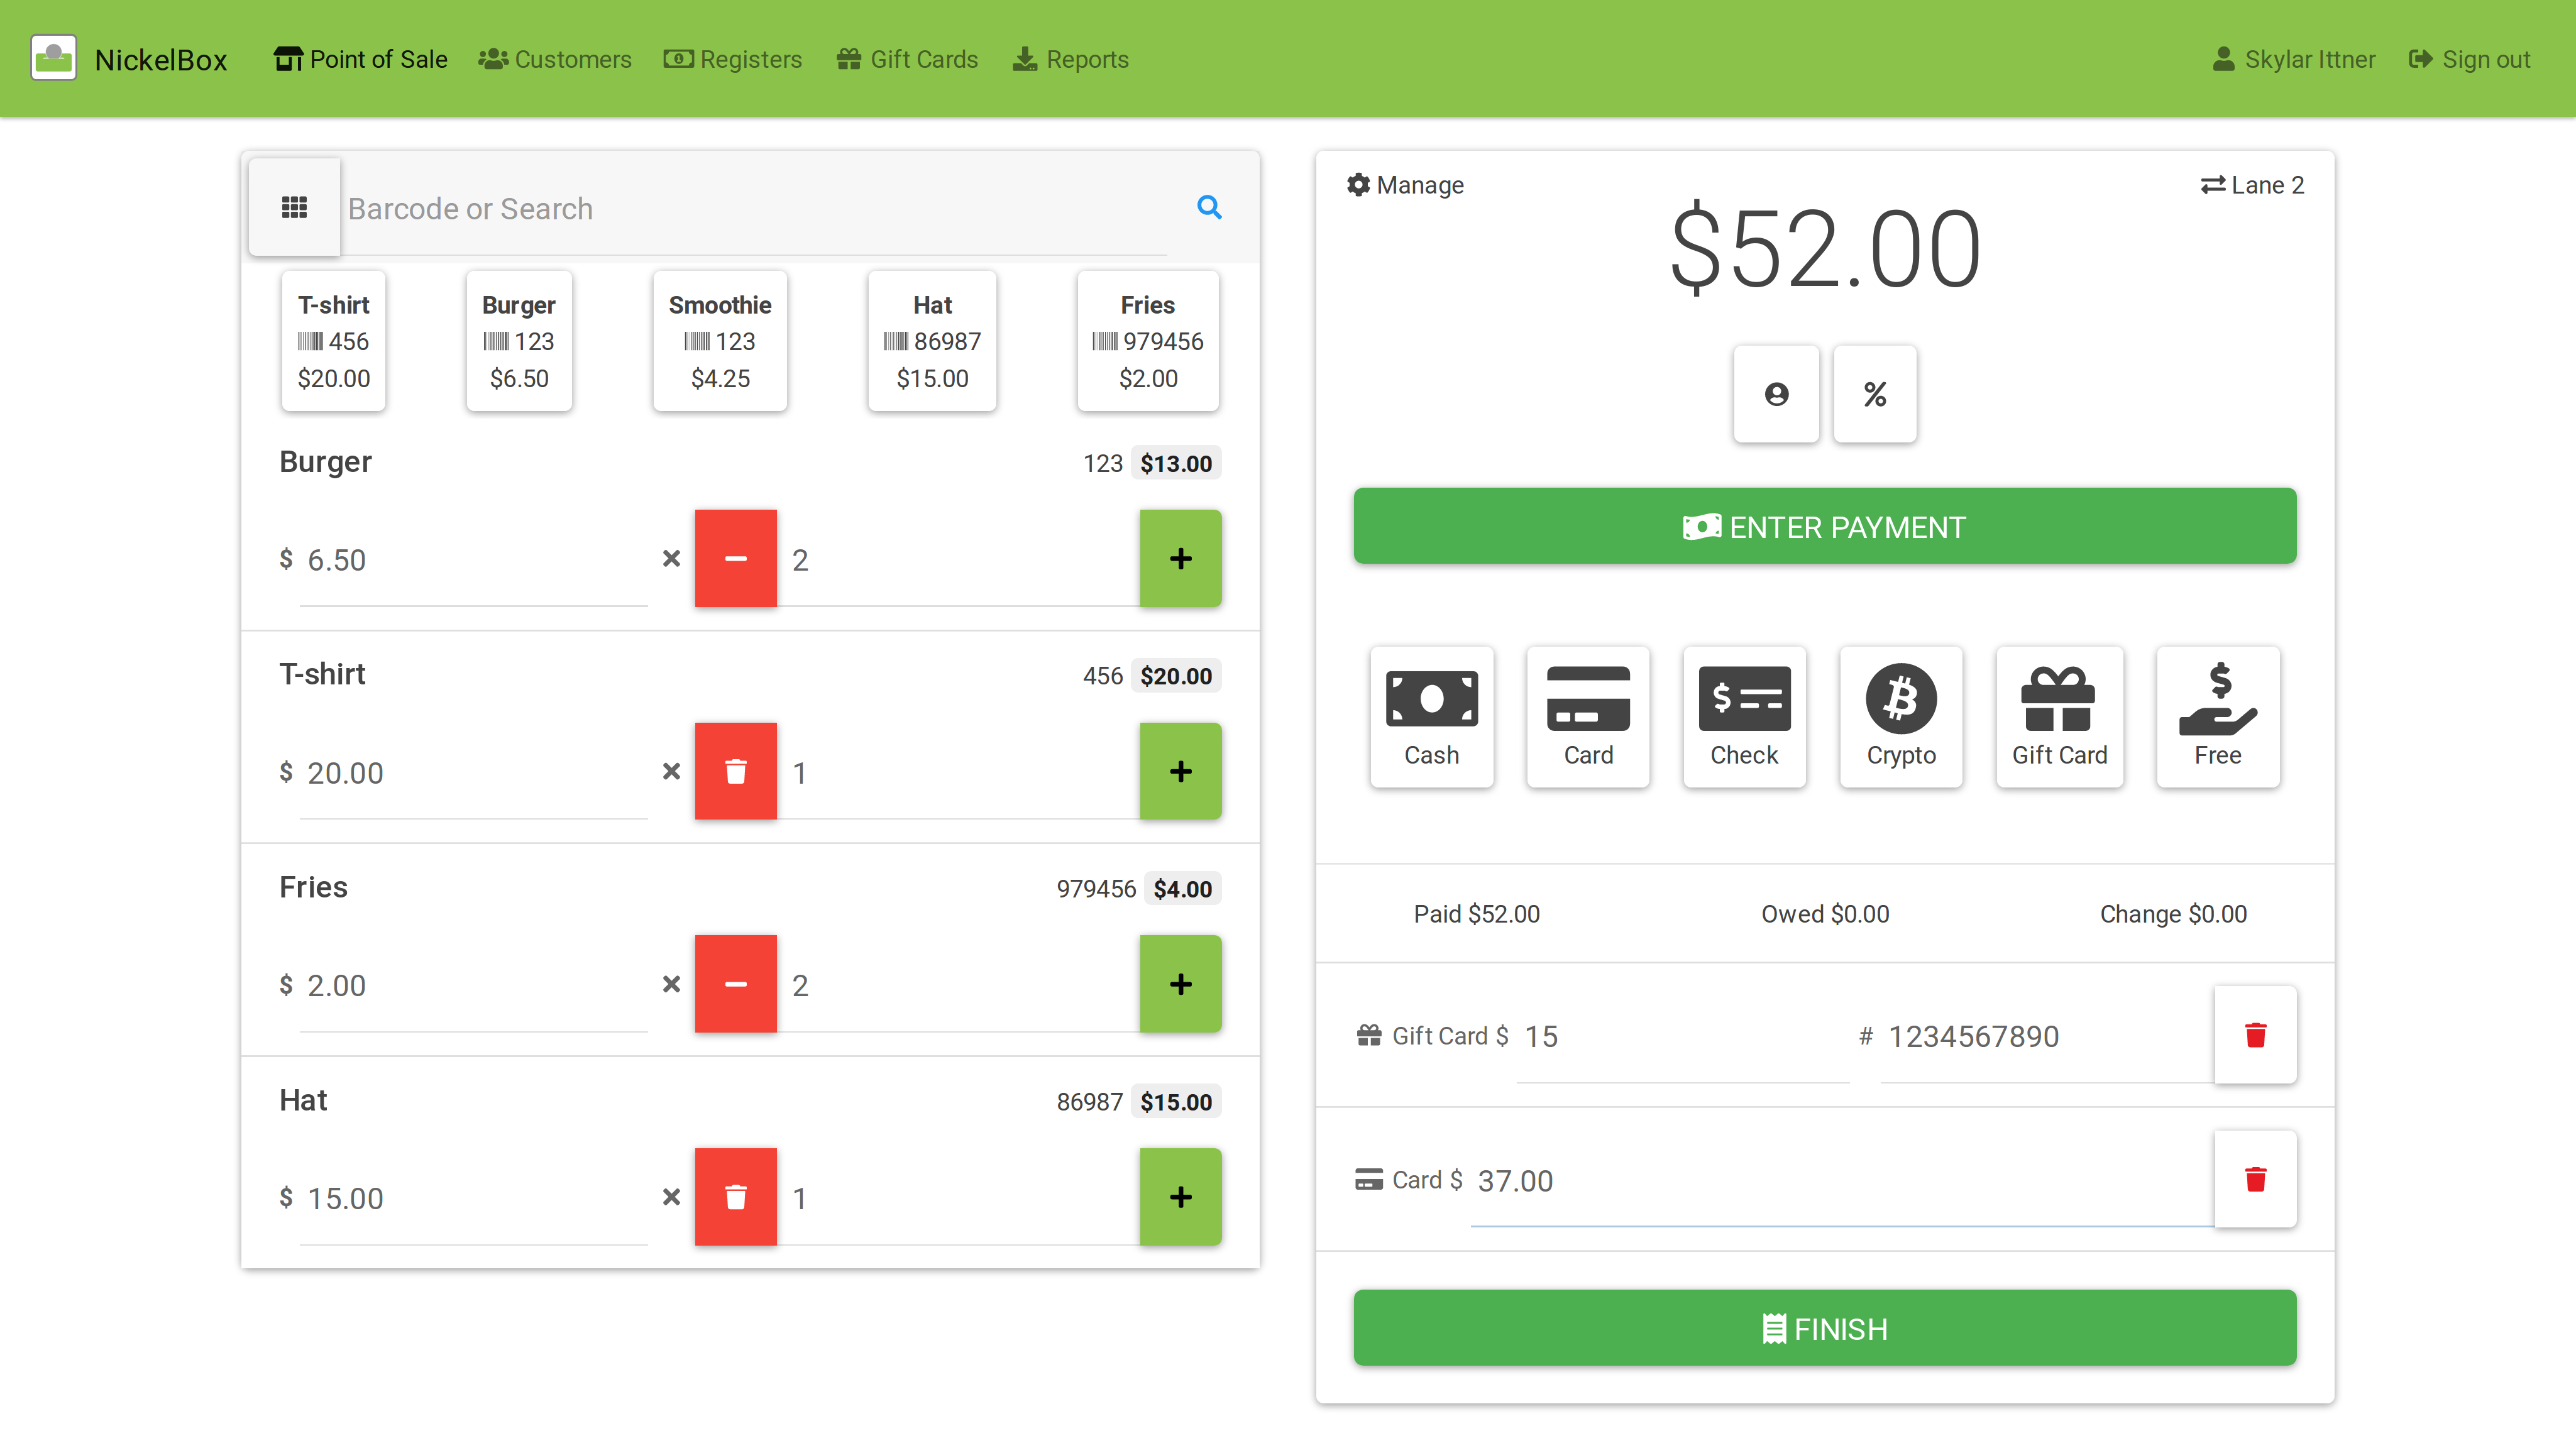Remove T-shirt using its trash button

tap(735, 771)
